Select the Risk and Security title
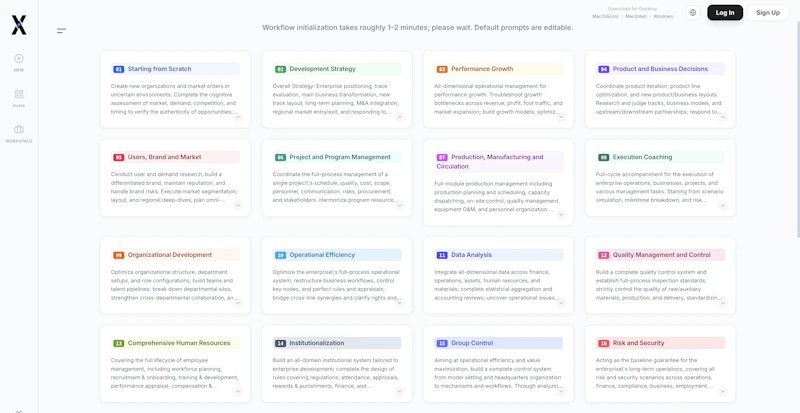Viewport: 800px width, 413px height. (x=639, y=343)
